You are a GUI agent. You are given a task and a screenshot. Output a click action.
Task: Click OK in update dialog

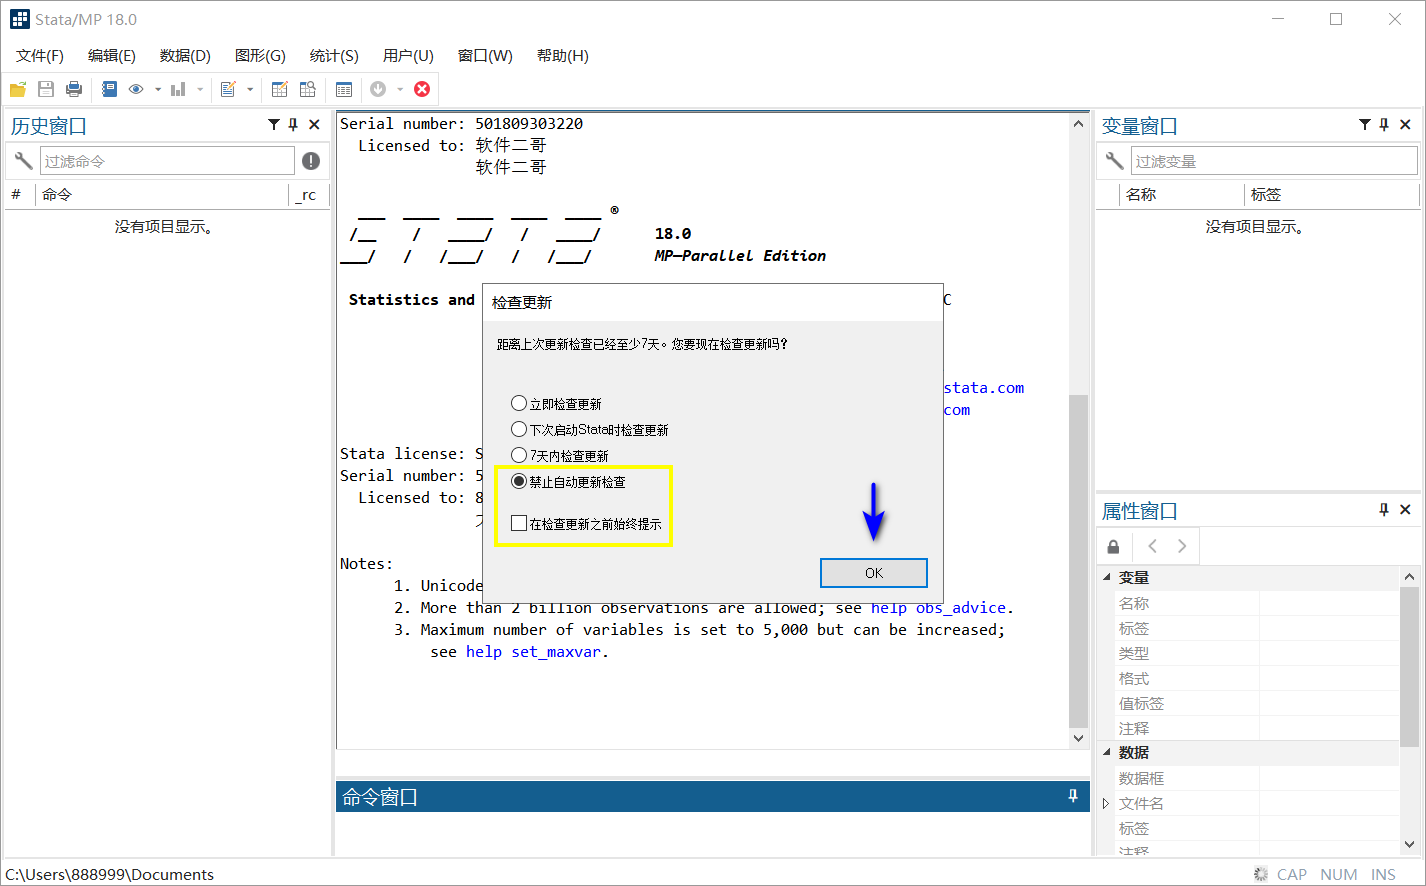coord(874,573)
